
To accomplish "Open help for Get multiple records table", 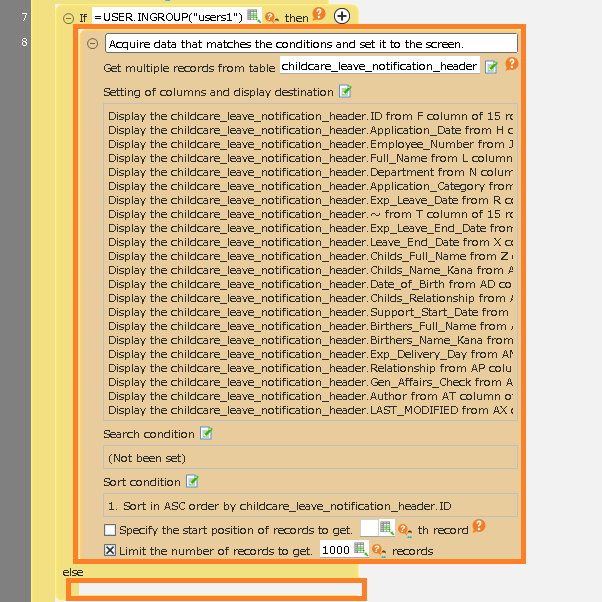I will [x=511, y=64].
